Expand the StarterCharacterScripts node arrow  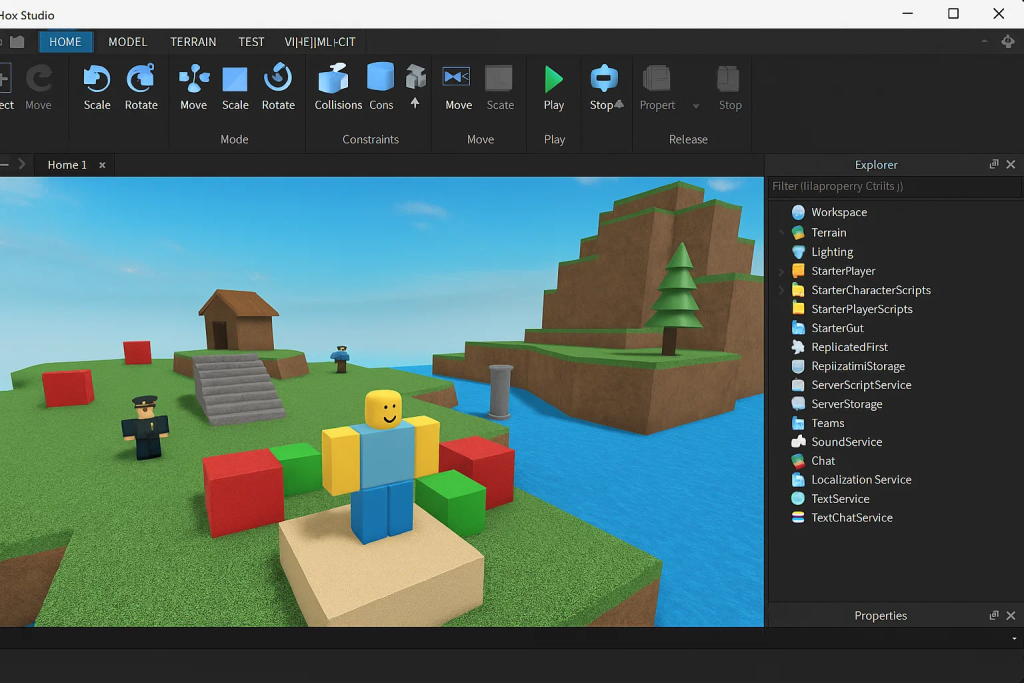(782, 290)
